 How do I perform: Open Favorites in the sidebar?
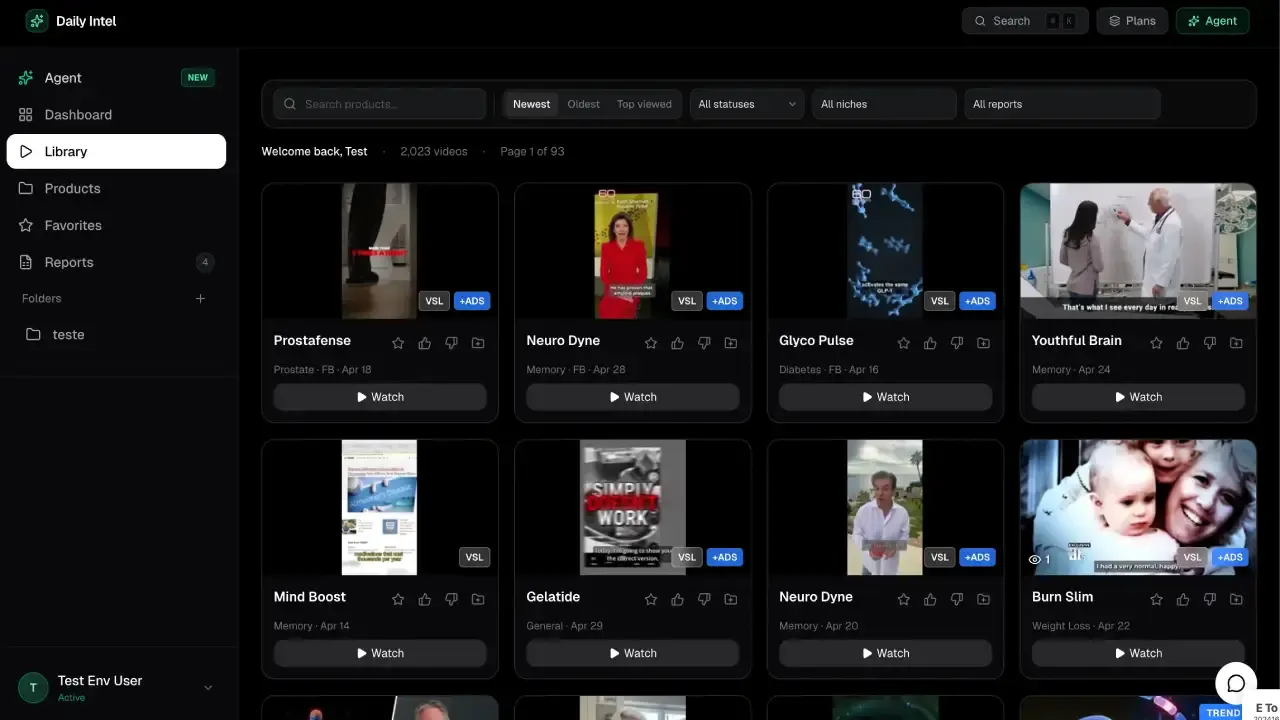[116, 226]
